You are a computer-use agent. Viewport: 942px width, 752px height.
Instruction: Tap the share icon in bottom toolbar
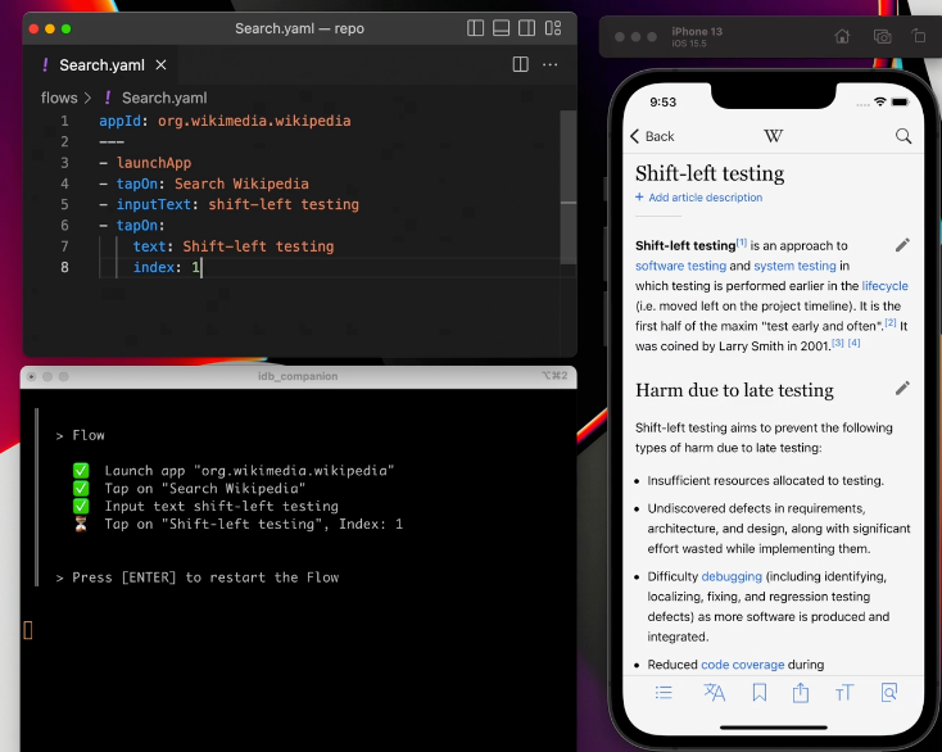click(800, 693)
